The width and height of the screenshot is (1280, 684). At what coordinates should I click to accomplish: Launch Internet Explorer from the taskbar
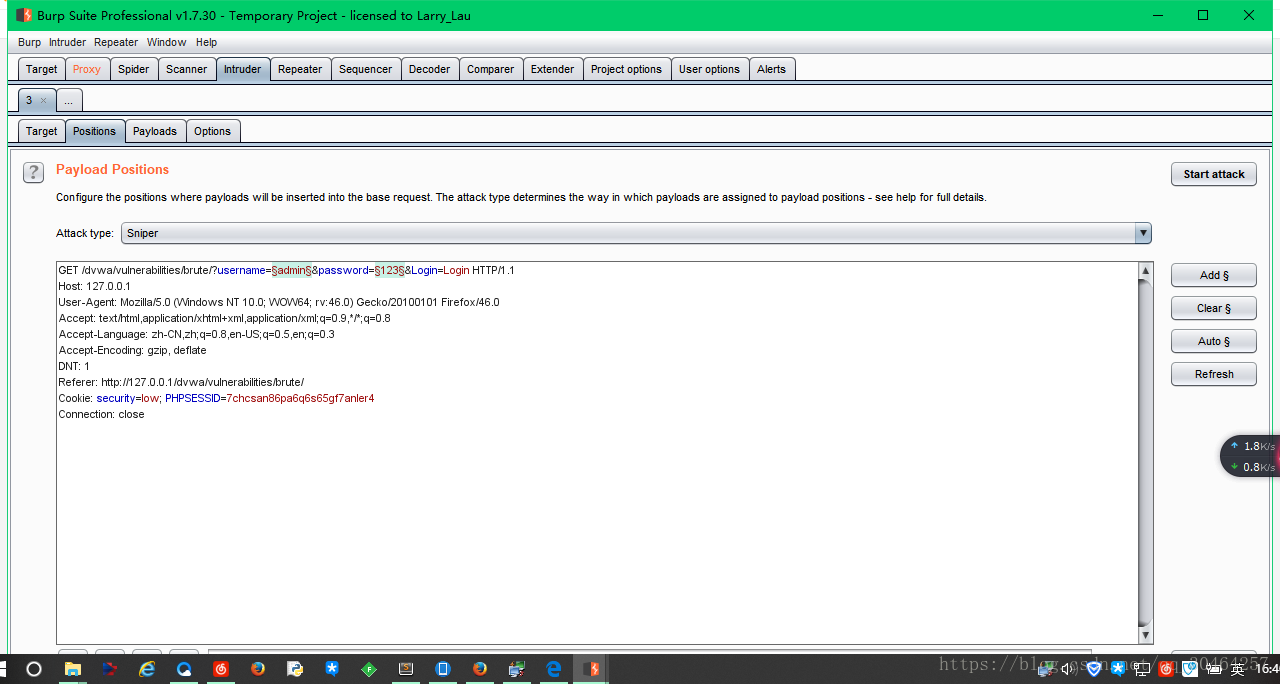pos(147,669)
